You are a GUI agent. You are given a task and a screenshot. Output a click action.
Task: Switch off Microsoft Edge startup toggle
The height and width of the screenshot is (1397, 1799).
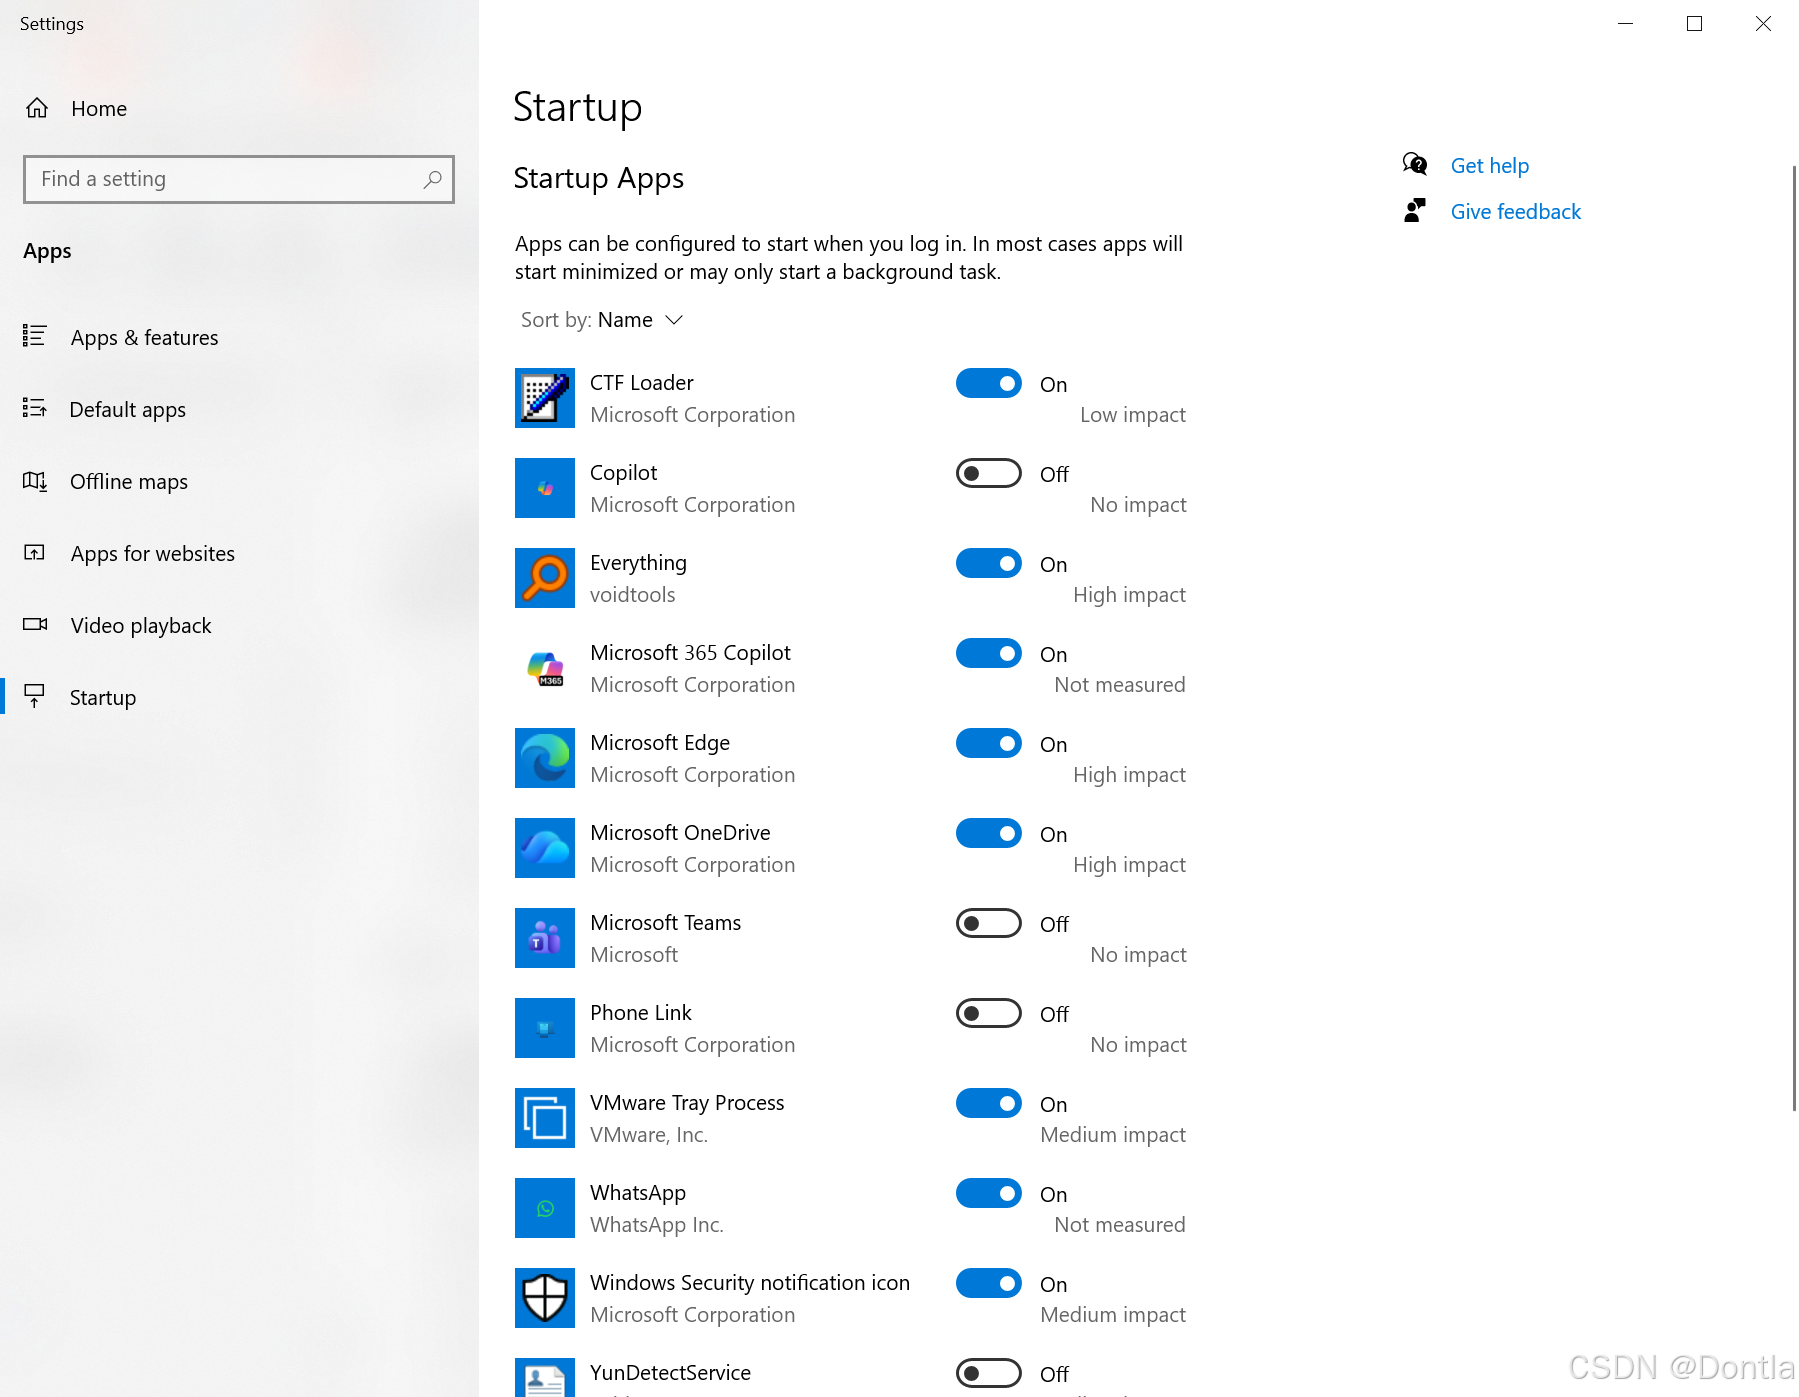(x=989, y=743)
